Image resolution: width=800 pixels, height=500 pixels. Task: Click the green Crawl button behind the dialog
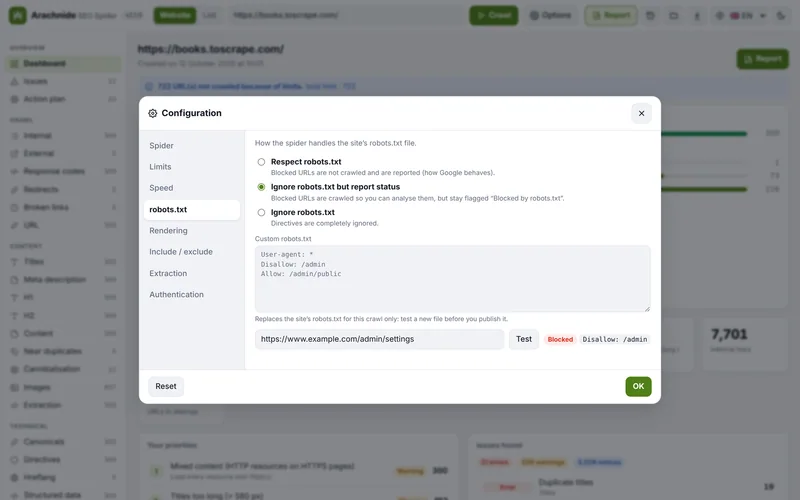tap(493, 15)
